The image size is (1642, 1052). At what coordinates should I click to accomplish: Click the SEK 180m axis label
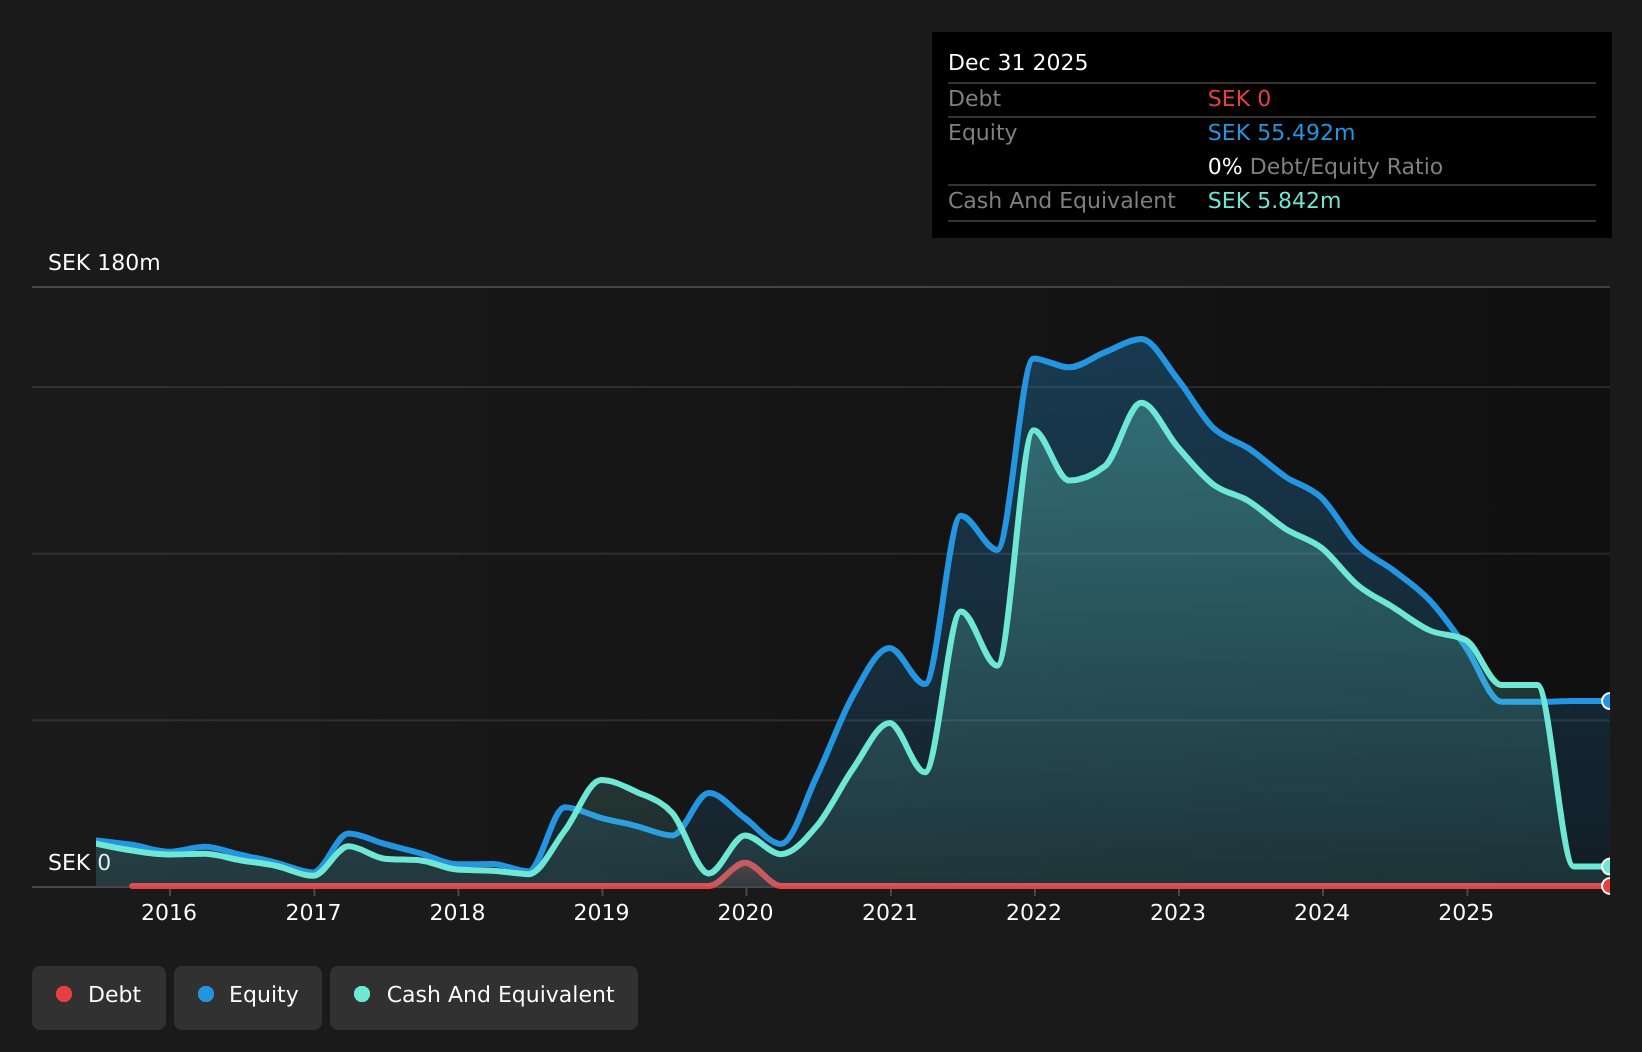[x=104, y=263]
